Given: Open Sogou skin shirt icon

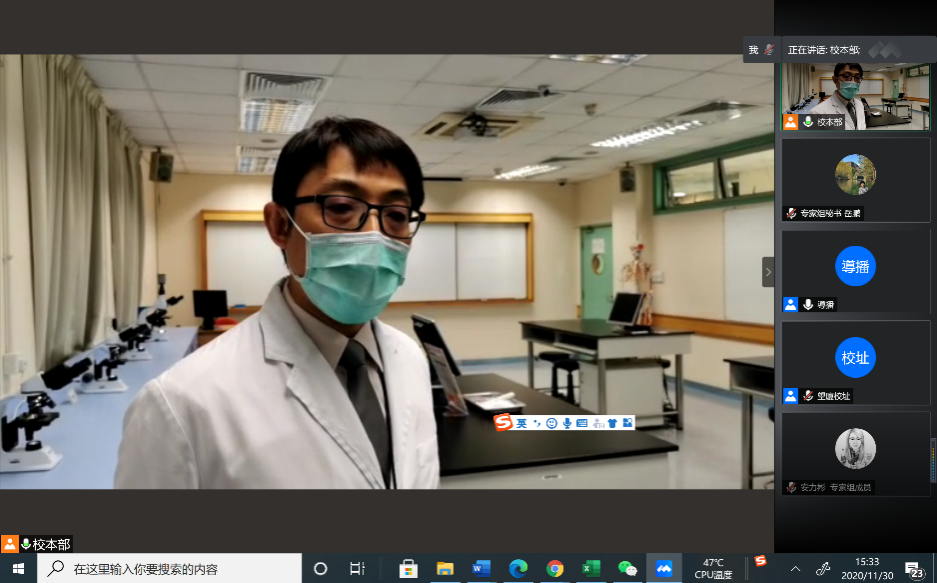Looking at the screenshot, I should [x=612, y=423].
